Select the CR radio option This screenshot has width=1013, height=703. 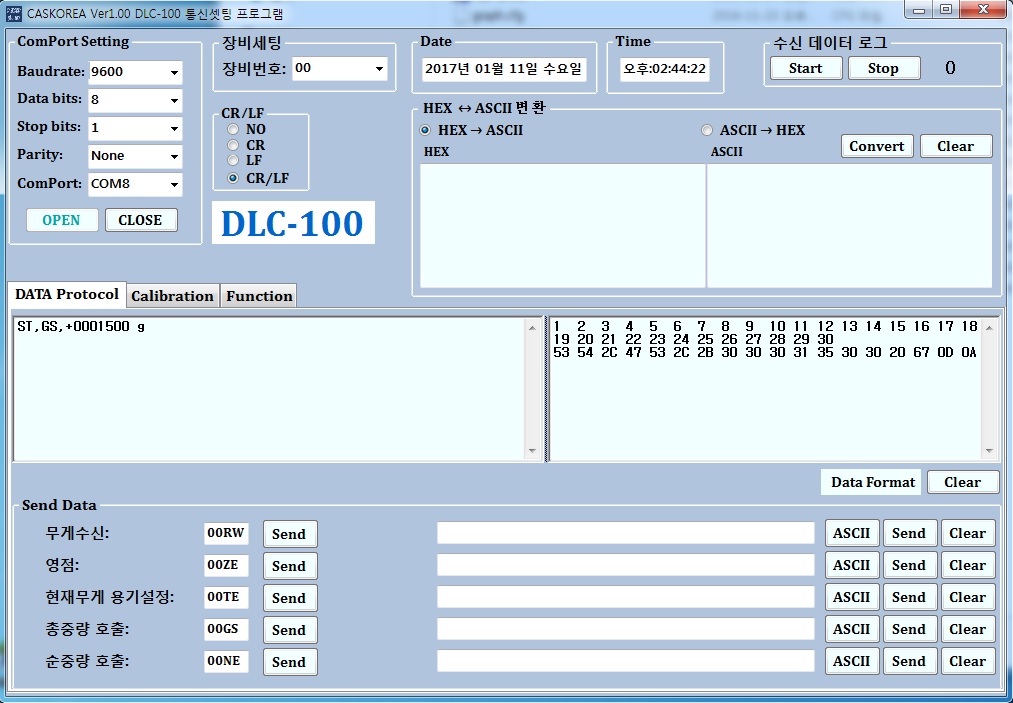click(x=233, y=145)
